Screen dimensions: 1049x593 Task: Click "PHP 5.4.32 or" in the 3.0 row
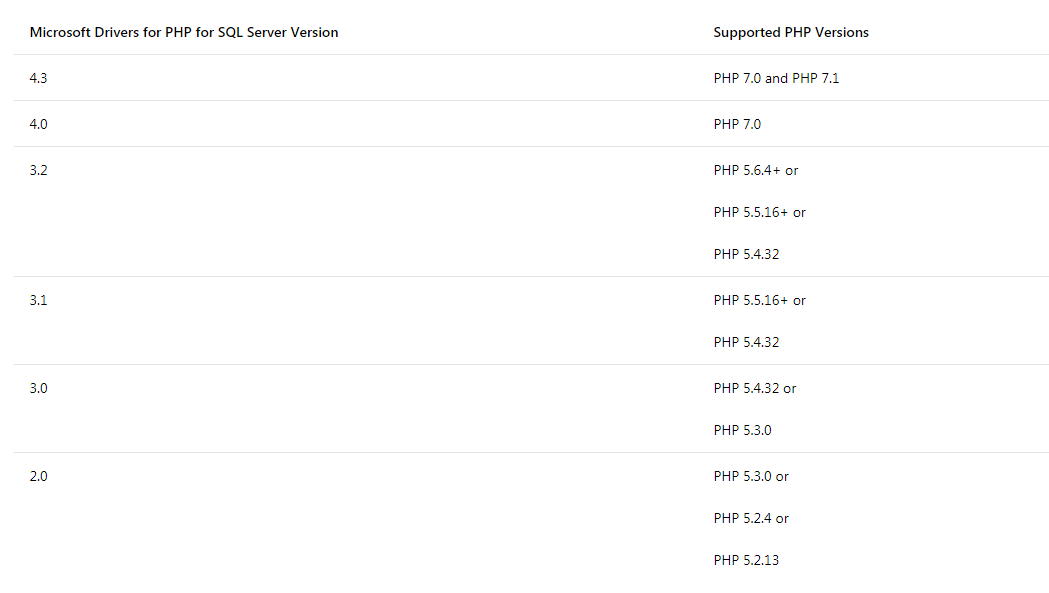[x=755, y=388]
